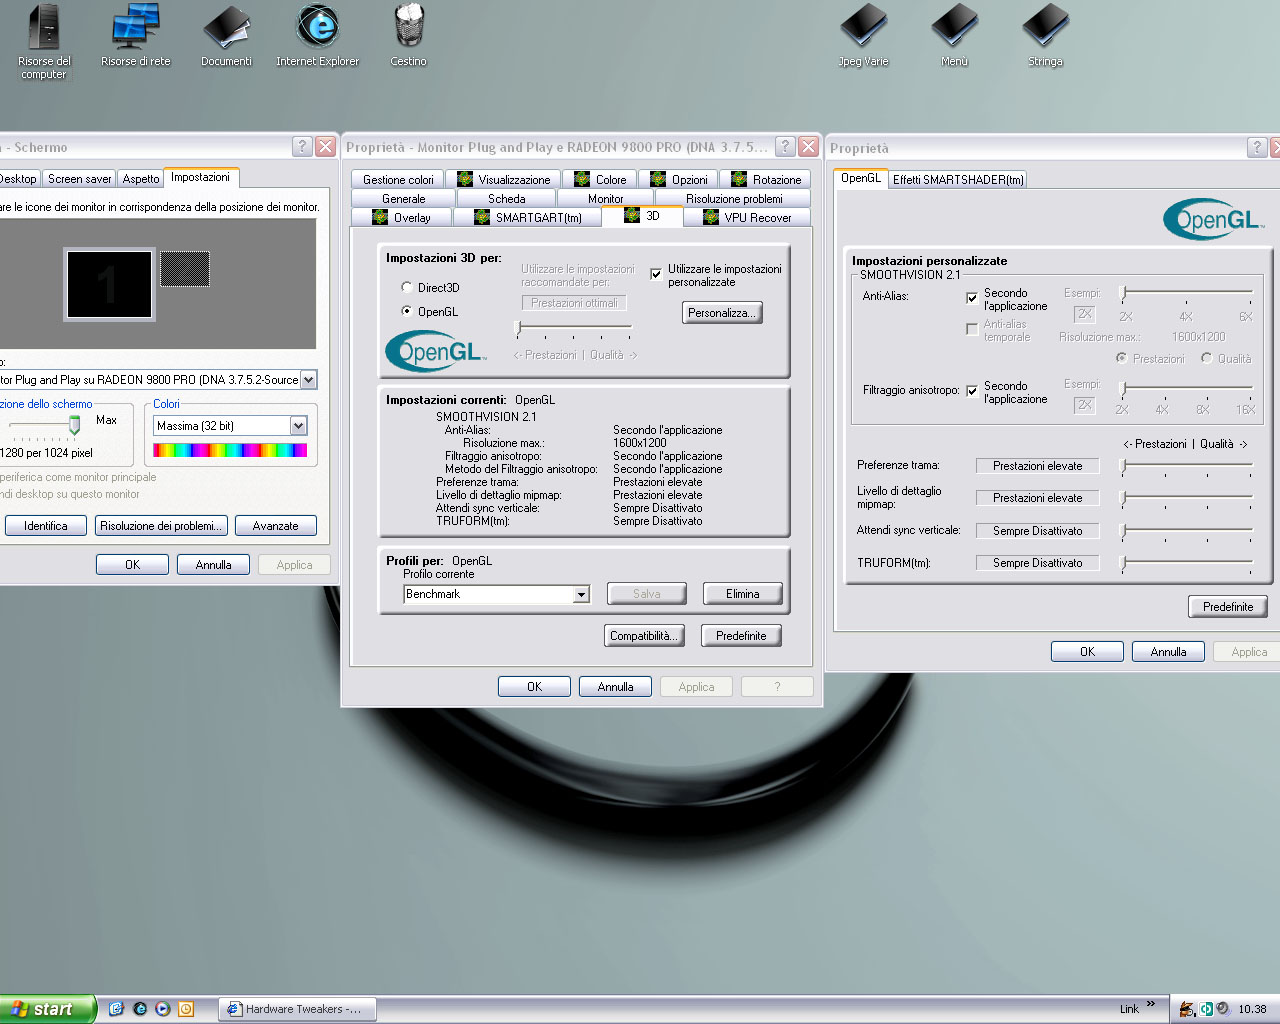Image resolution: width=1280 pixels, height=1024 pixels.
Task: Open the VPU Recover tab
Action: point(748,217)
